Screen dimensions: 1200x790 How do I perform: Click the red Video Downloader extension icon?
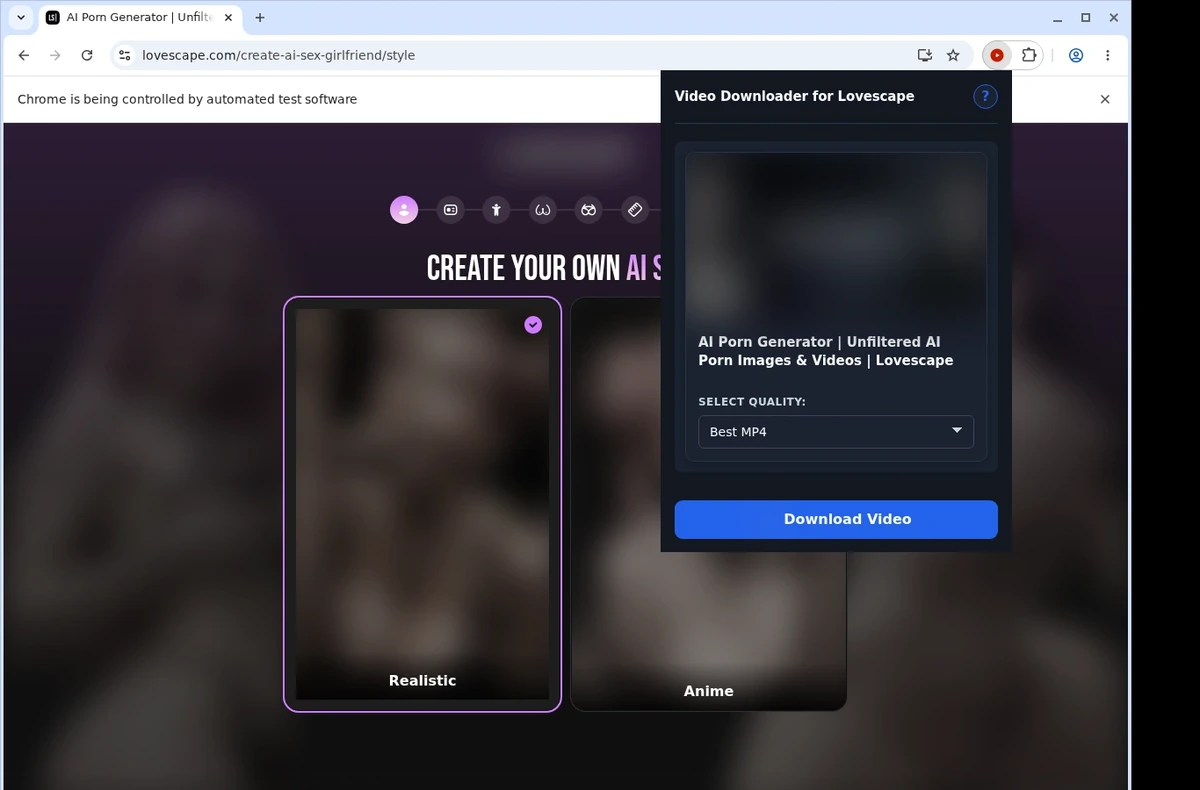[x=997, y=55]
